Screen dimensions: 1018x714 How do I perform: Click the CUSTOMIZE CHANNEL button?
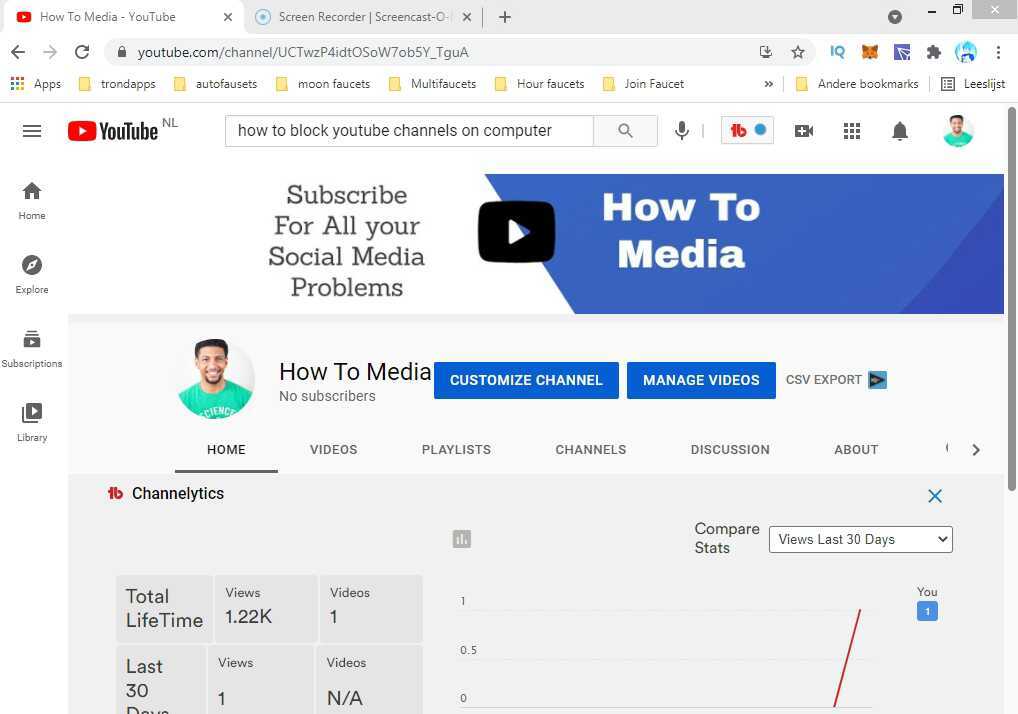[526, 380]
